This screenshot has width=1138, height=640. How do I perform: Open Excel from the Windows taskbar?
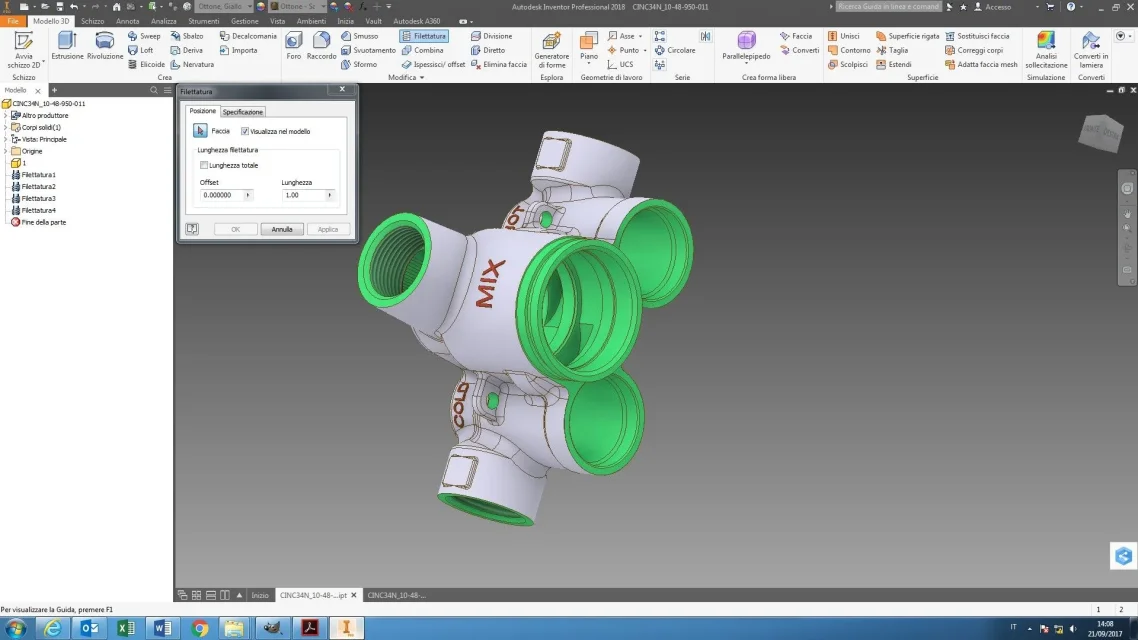tap(126, 628)
